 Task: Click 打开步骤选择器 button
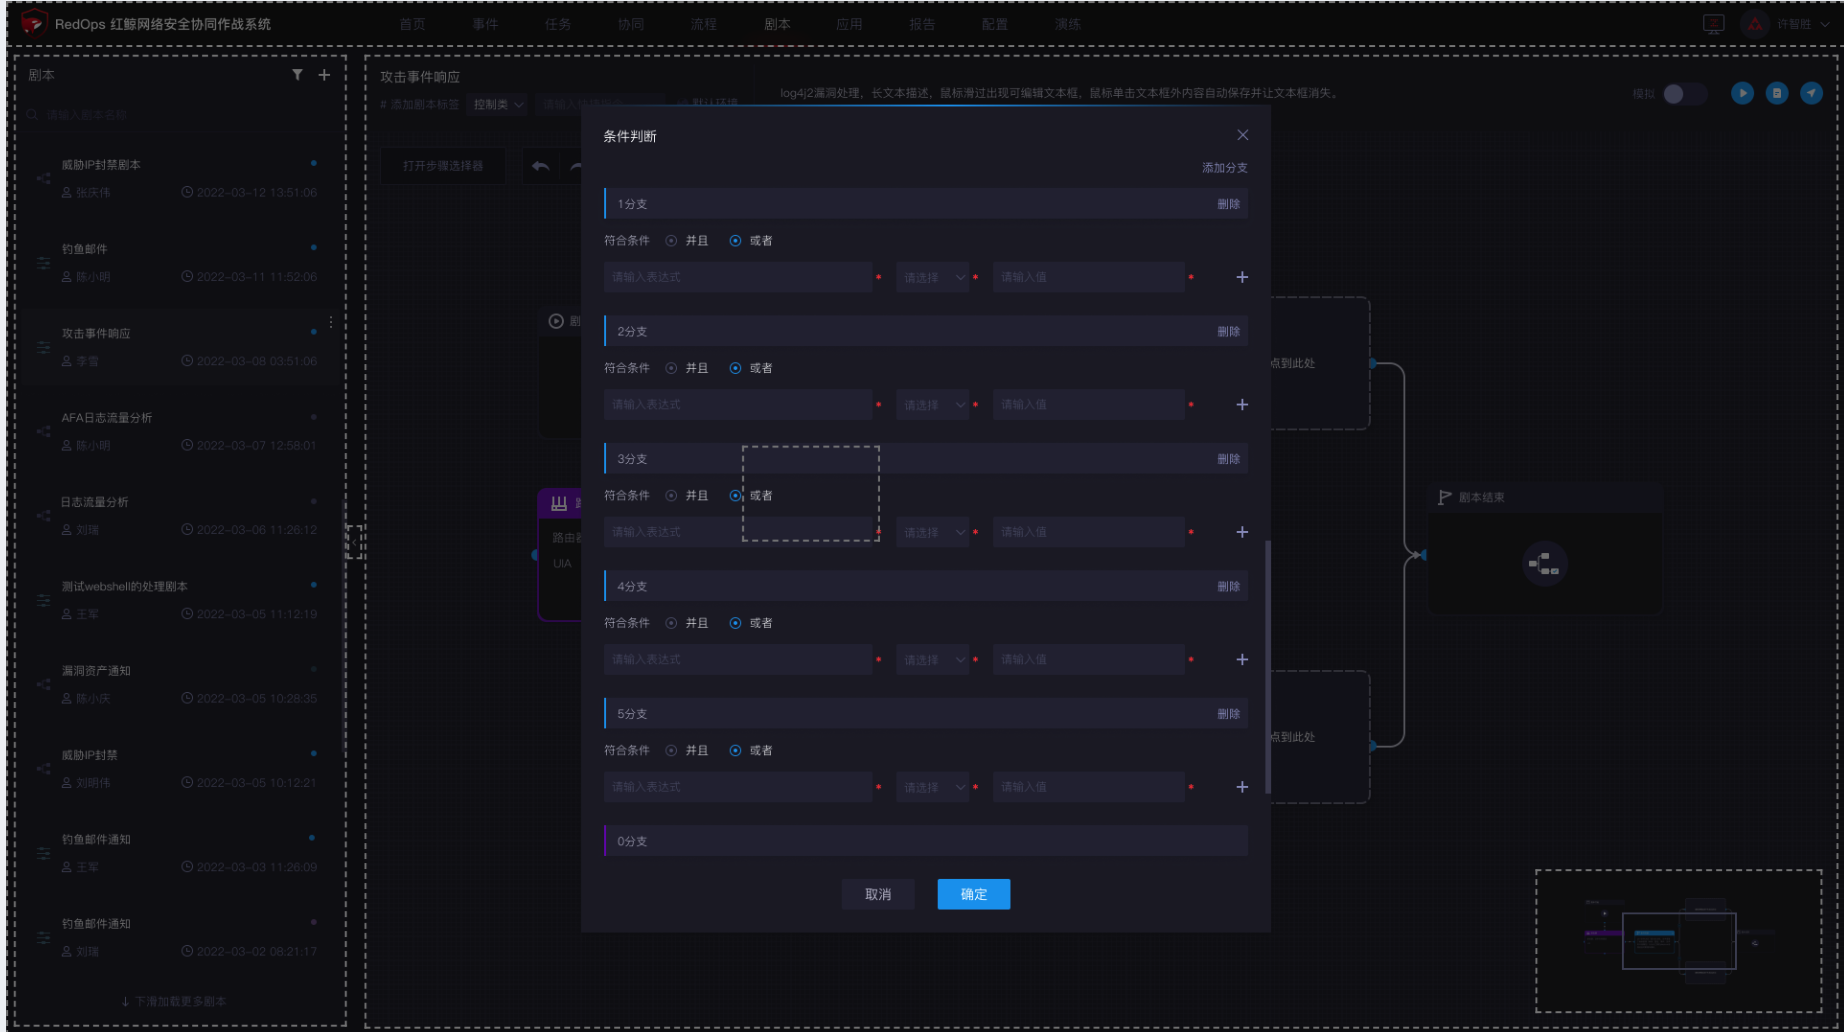tap(443, 166)
